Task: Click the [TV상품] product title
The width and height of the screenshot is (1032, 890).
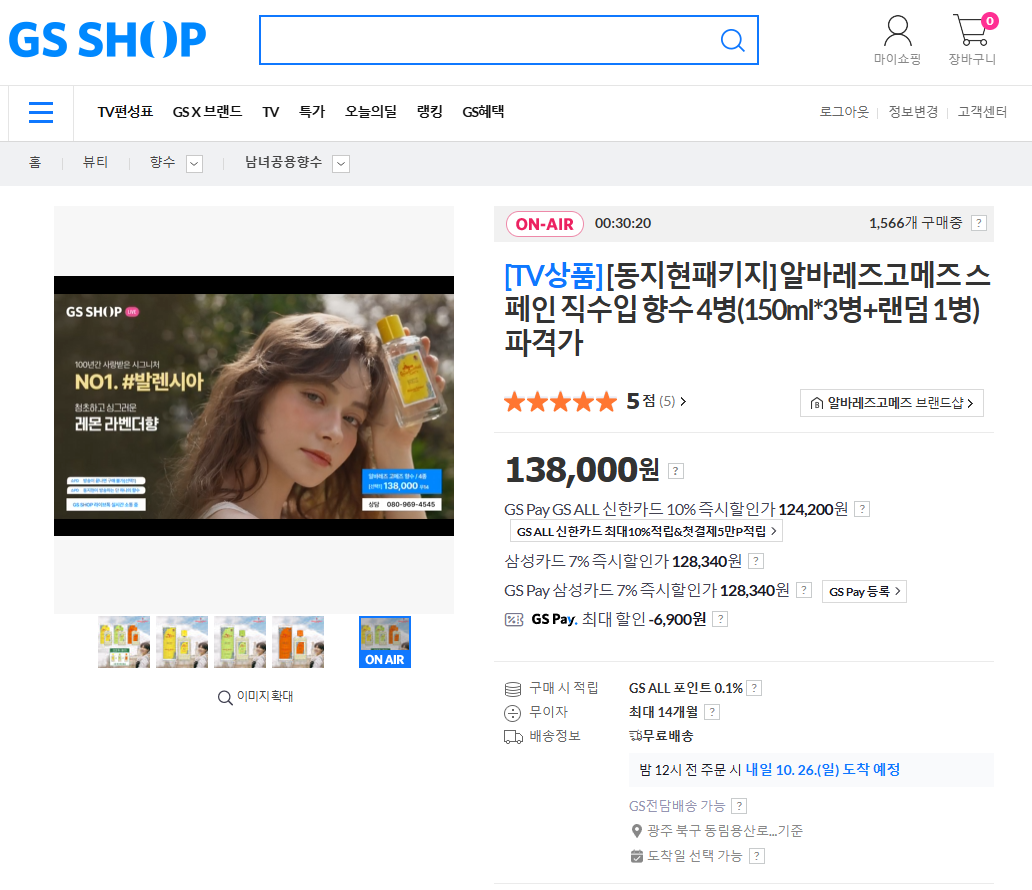Action: (748, 309)
